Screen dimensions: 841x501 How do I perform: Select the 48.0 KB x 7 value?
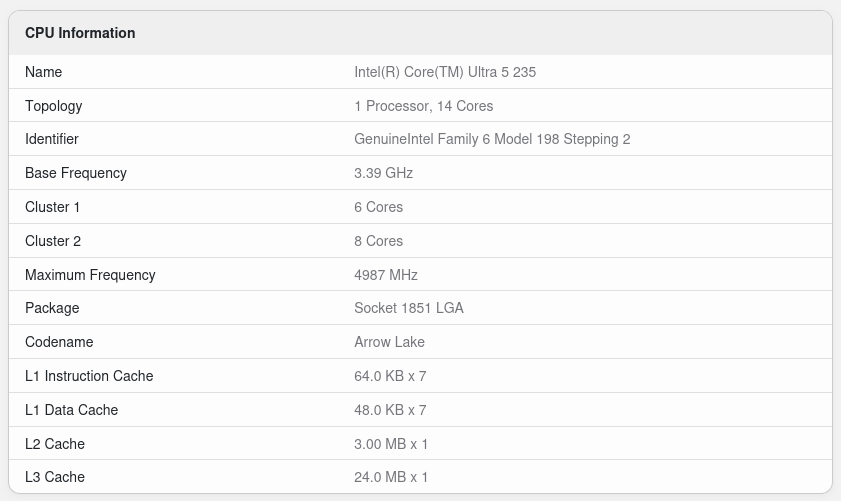click(x=390, y=410)
